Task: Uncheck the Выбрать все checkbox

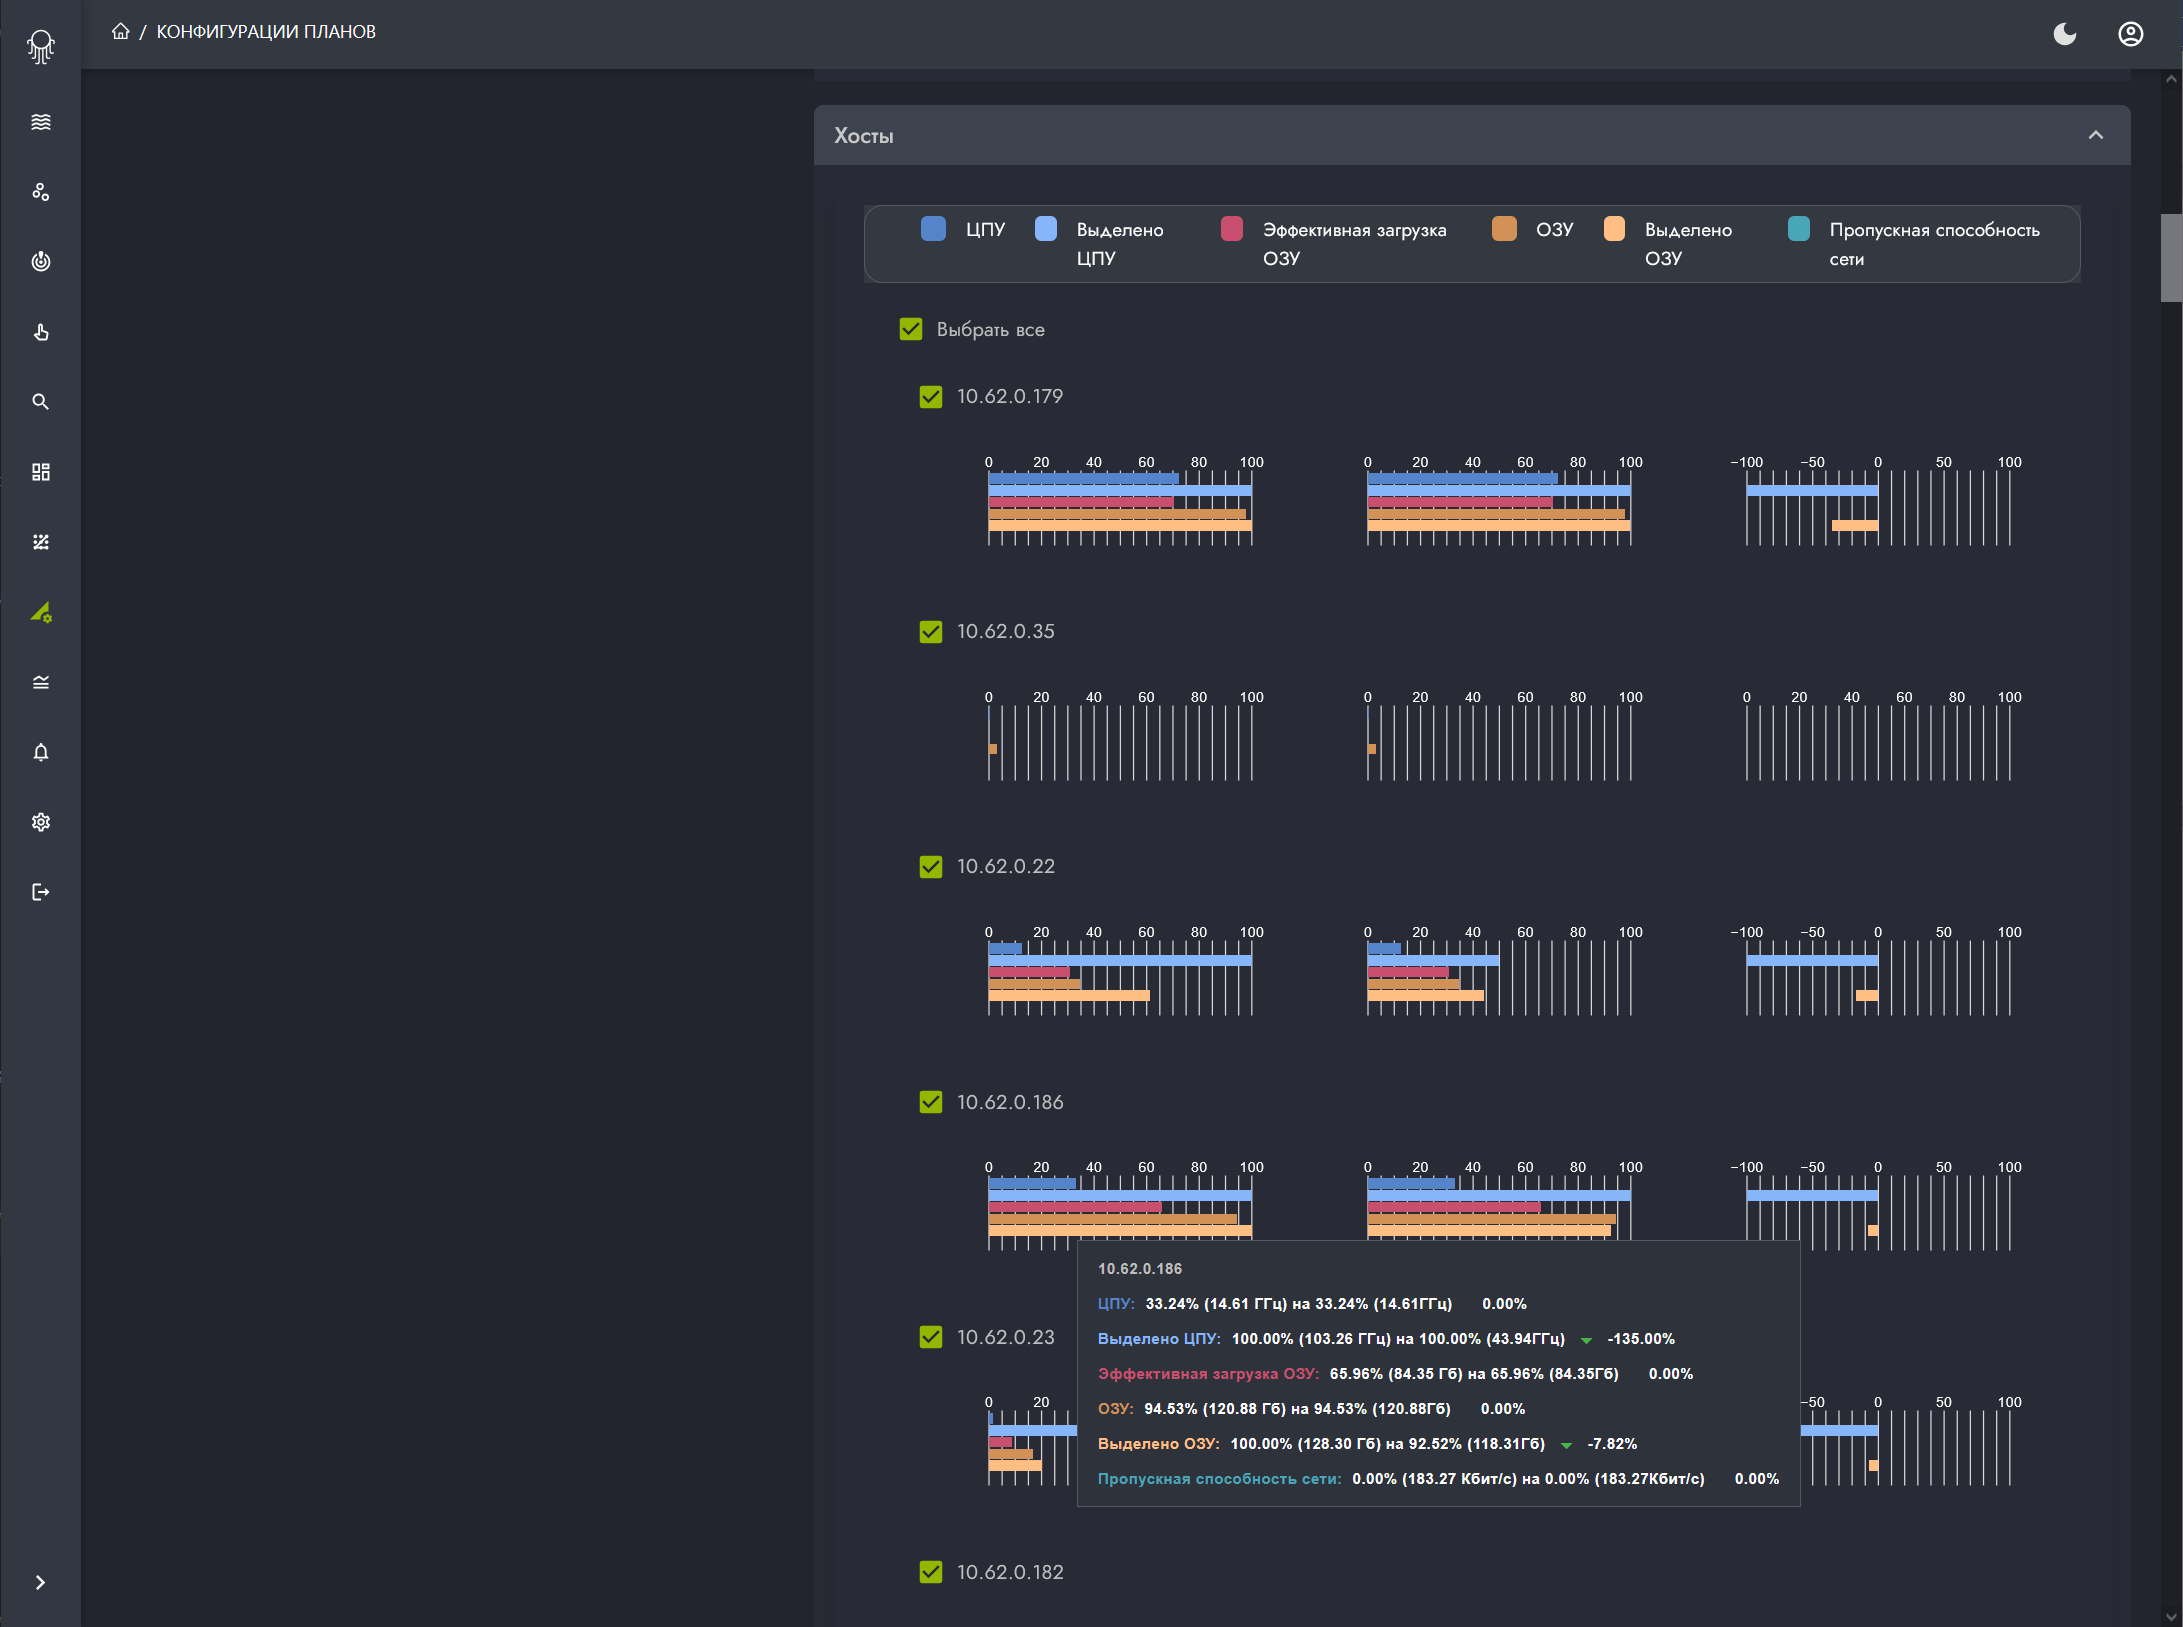Action: pyautogui.click(x=911, y=329)
